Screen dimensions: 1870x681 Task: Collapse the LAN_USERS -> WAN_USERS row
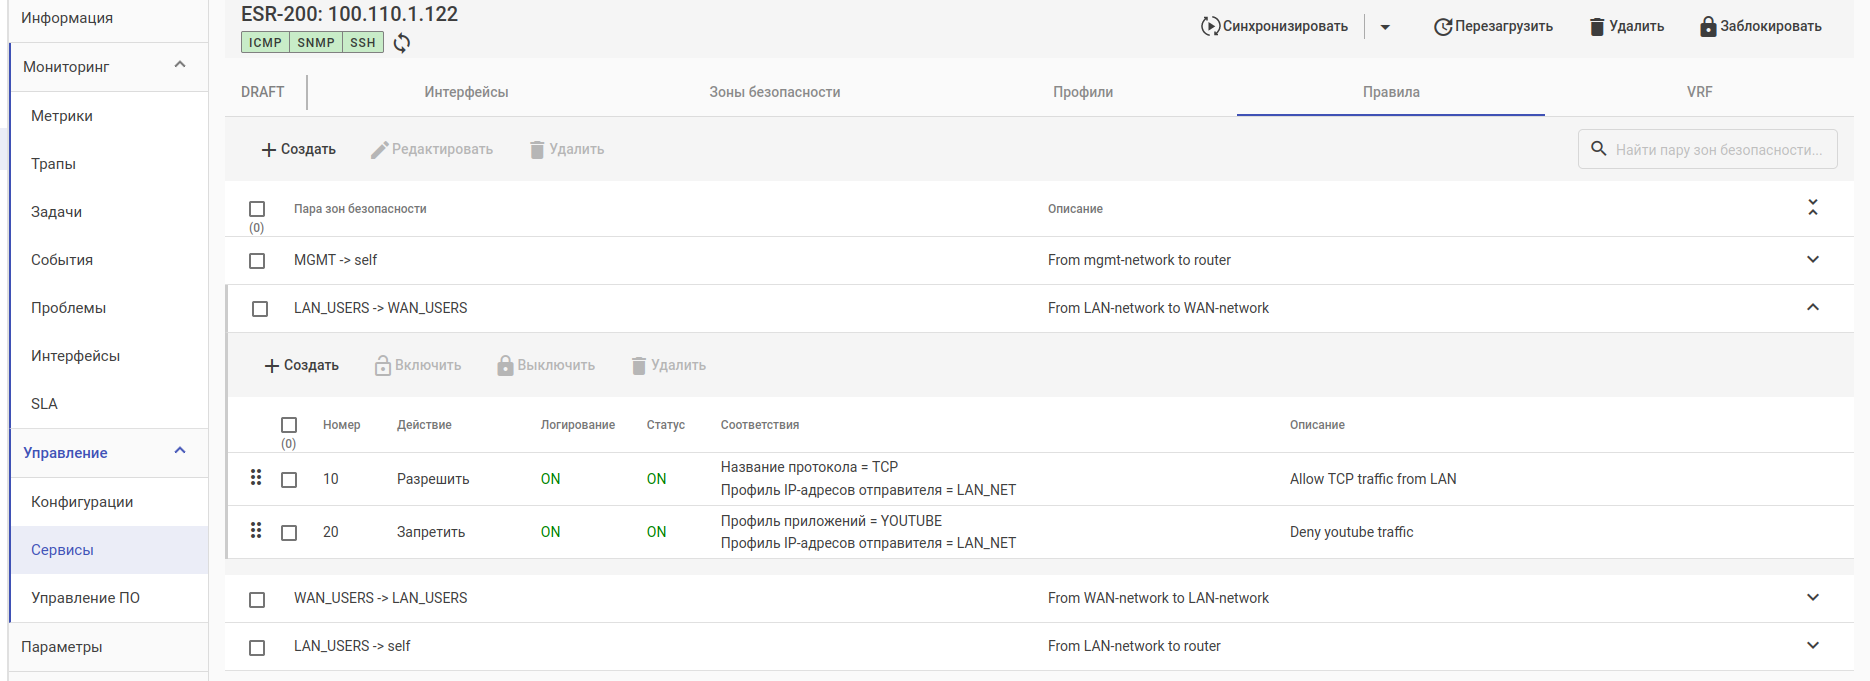click(1813, 308)
